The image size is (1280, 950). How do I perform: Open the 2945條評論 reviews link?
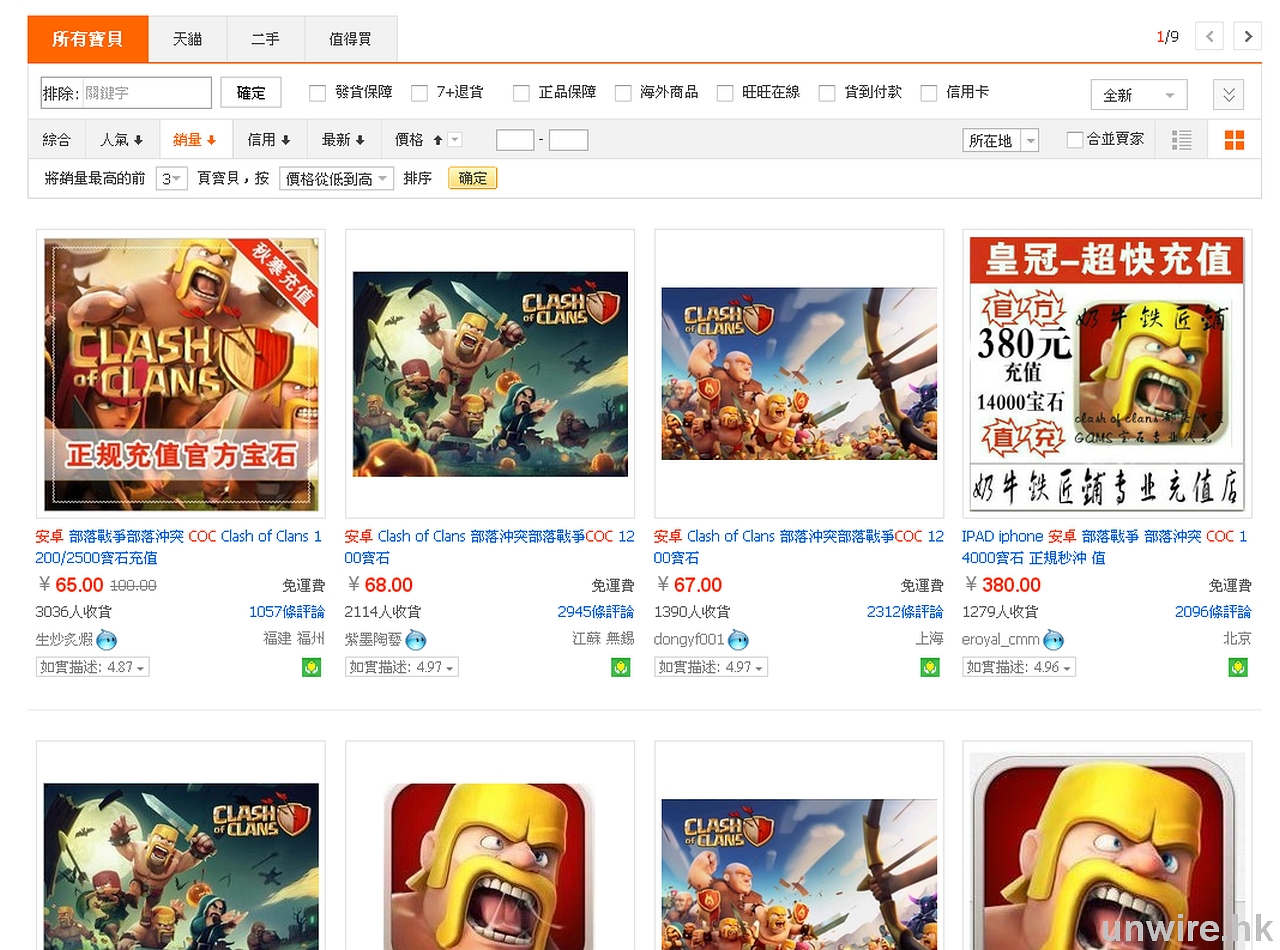[595, 611]
